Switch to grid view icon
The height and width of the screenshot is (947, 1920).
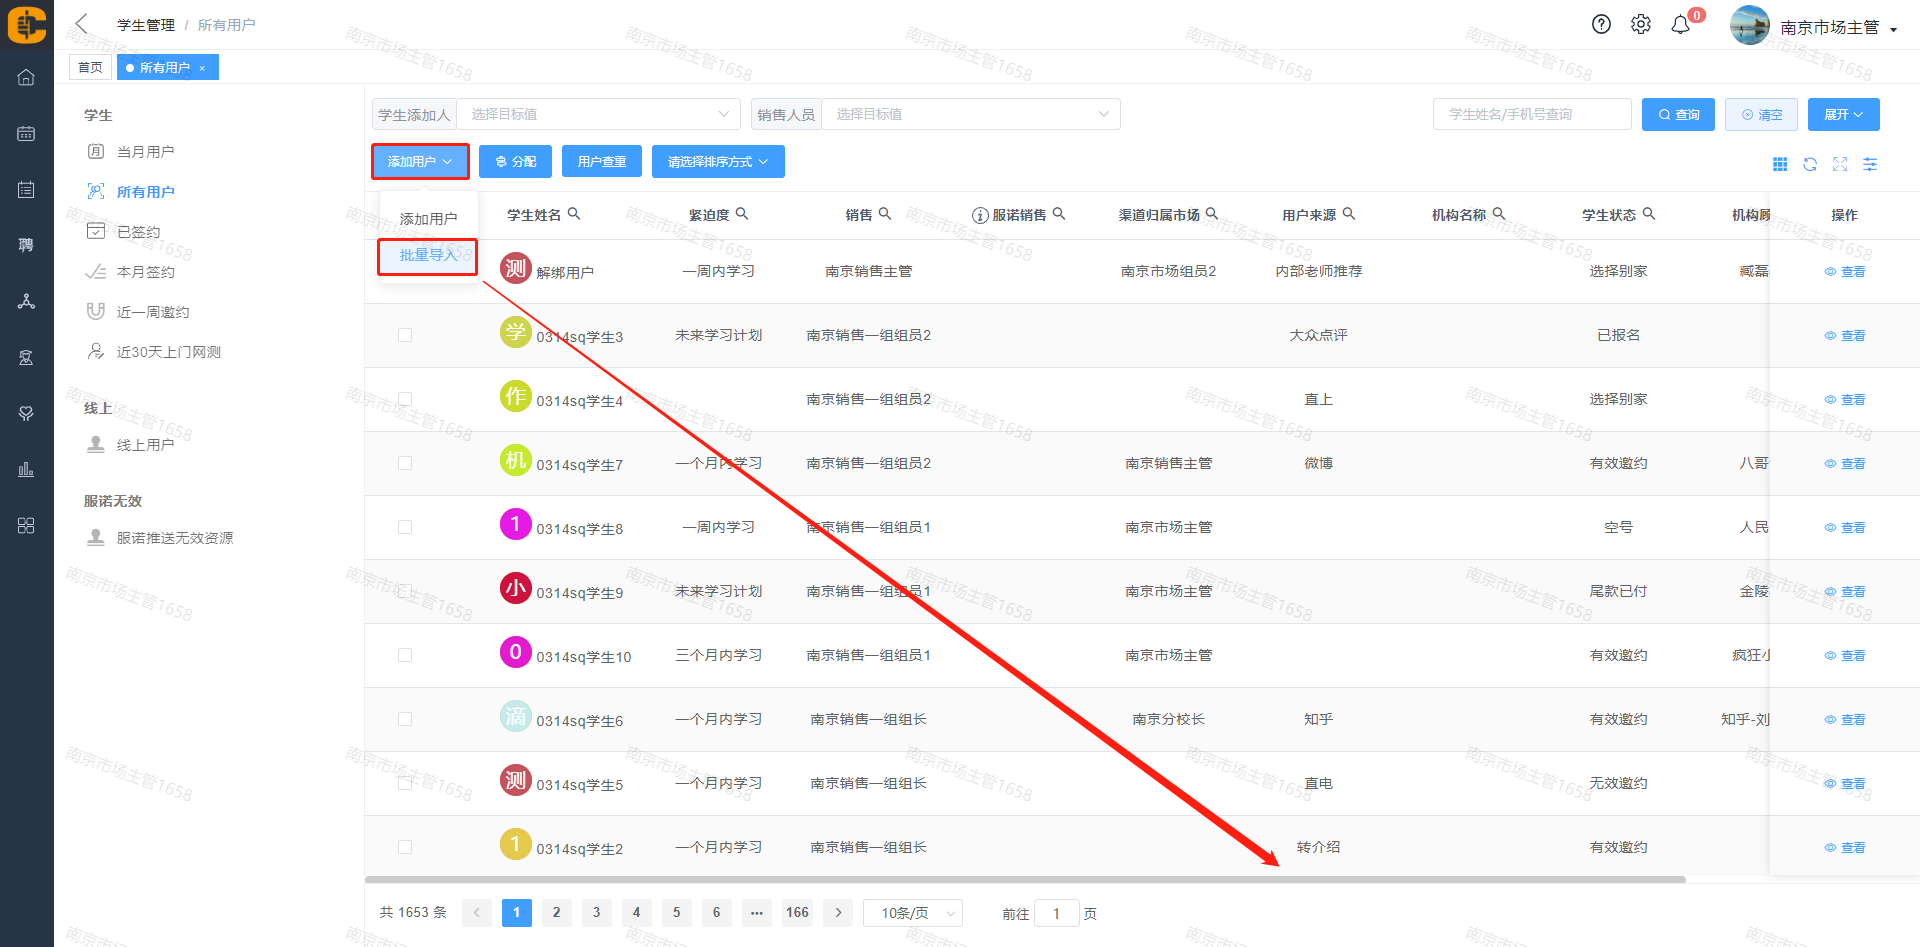pos(1780,164)
